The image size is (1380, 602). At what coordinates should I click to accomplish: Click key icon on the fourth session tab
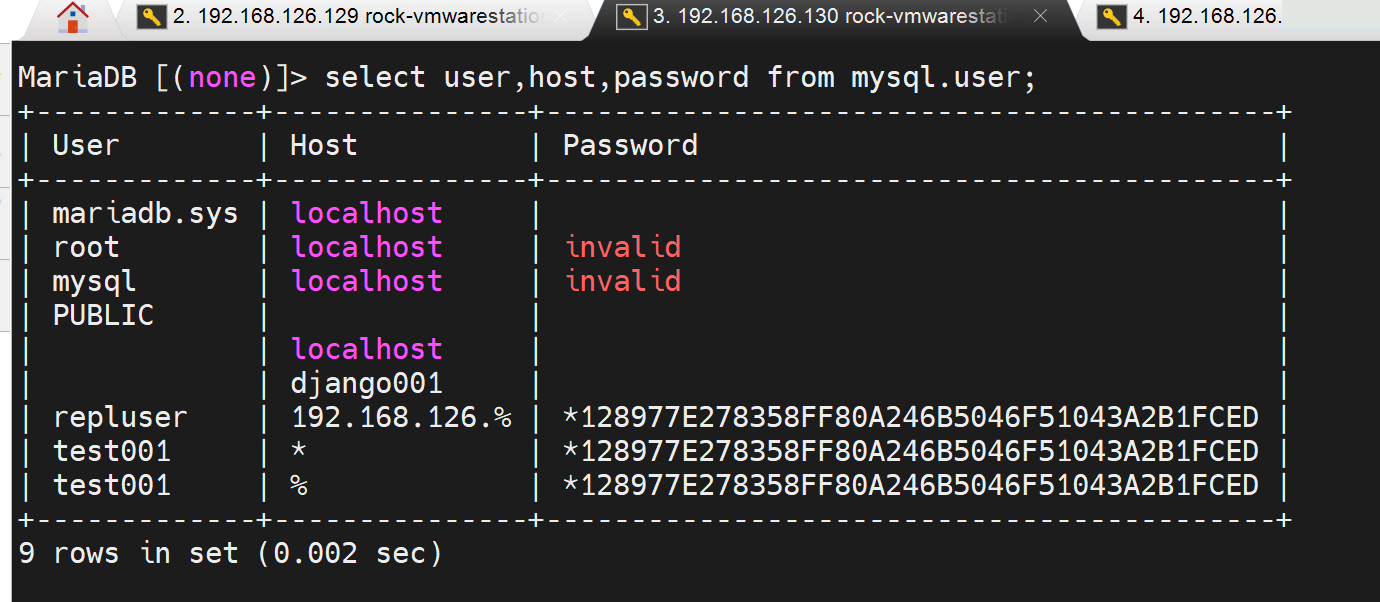[1111, 17]
